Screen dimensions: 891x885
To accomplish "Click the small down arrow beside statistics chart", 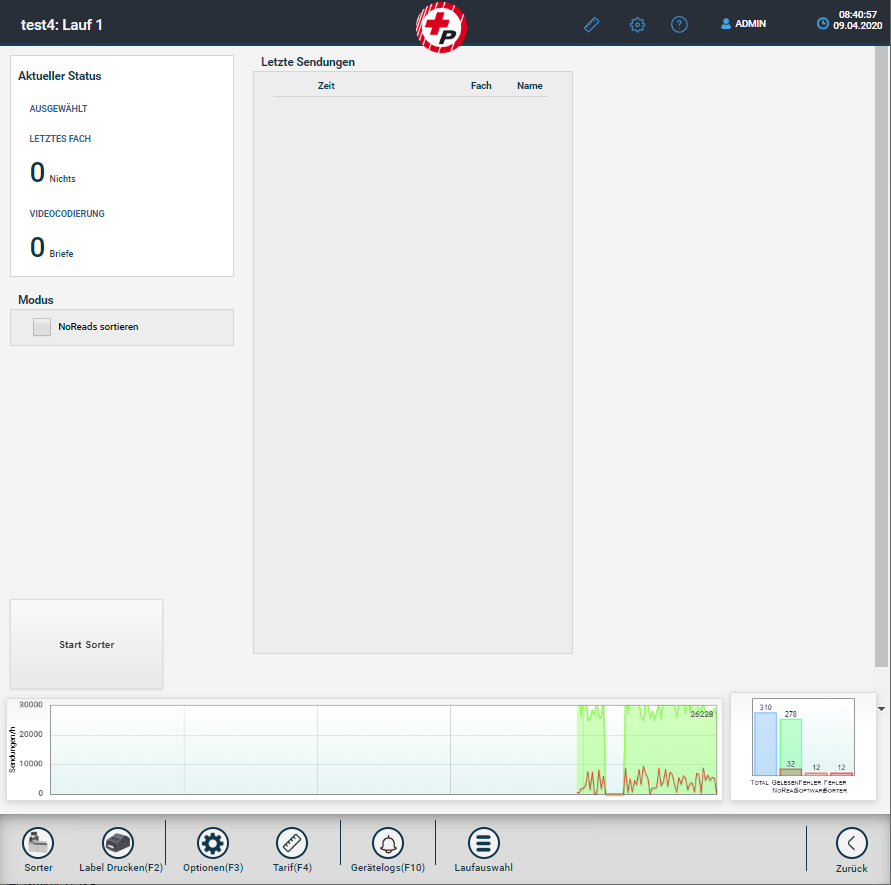I will (x=880, y=708).
